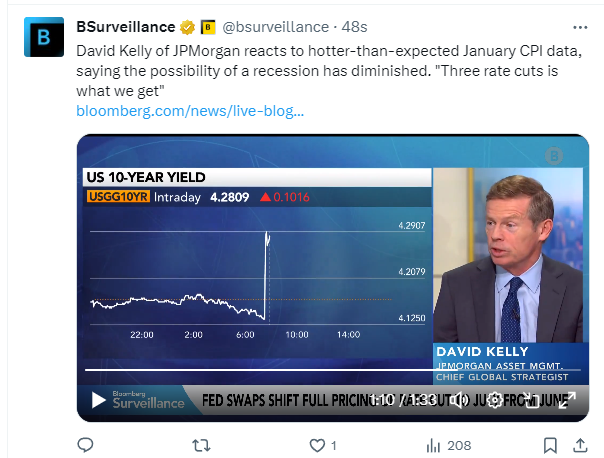Bookmark this tweet
The image size is (604, 458).
tap(551, 444)
